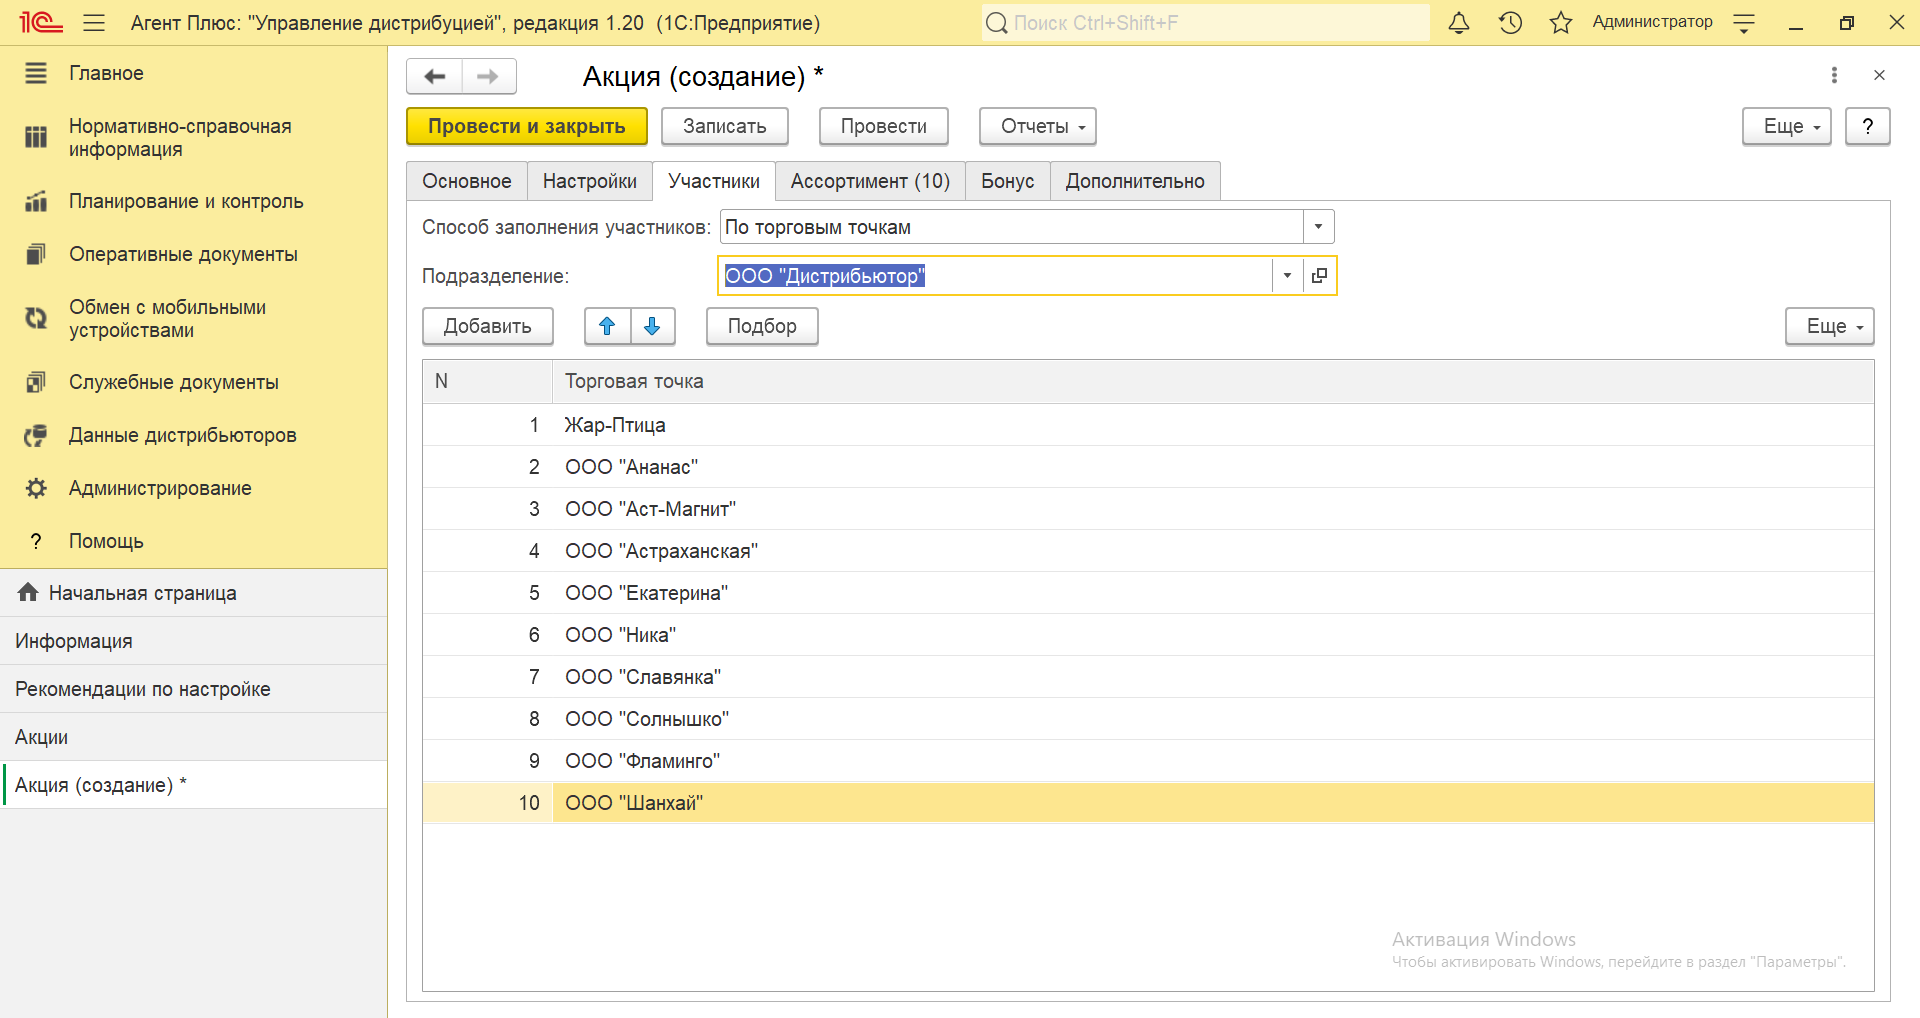The image size is (1920, 1018).
Task: Select row ООО "Аст-Магнит"
Action: tap(1148, 509)
